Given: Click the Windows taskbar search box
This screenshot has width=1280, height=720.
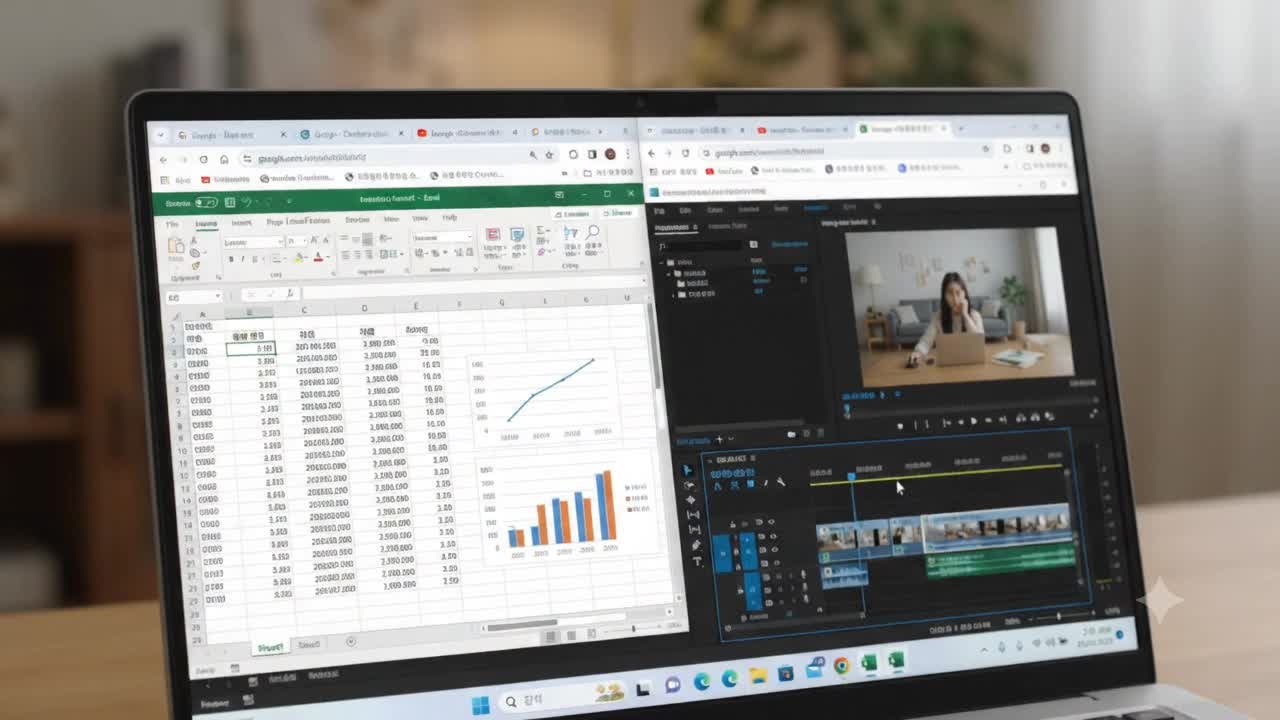Looking at the screenshot, I should pos(561,696).
